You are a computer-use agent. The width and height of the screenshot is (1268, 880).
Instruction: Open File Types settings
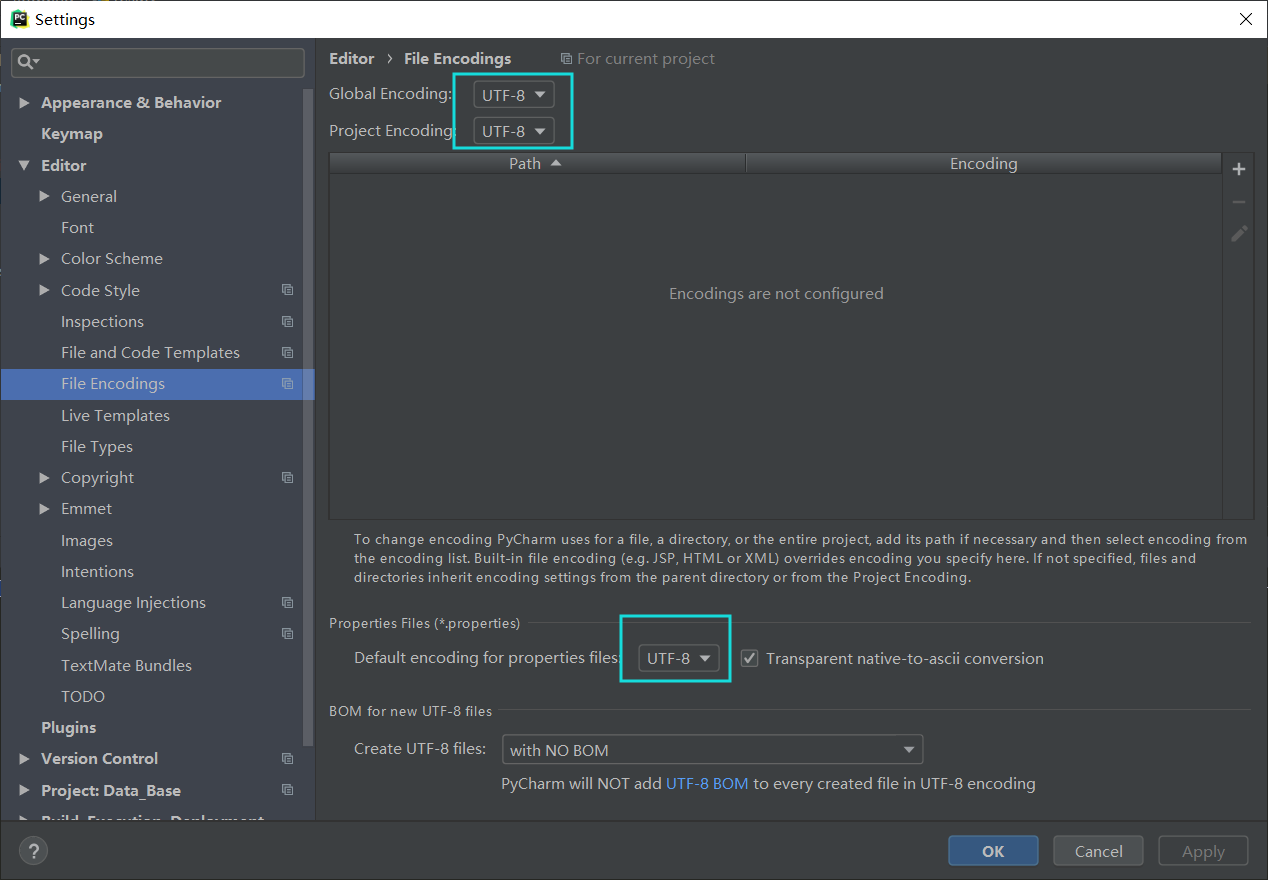(97, 446)
